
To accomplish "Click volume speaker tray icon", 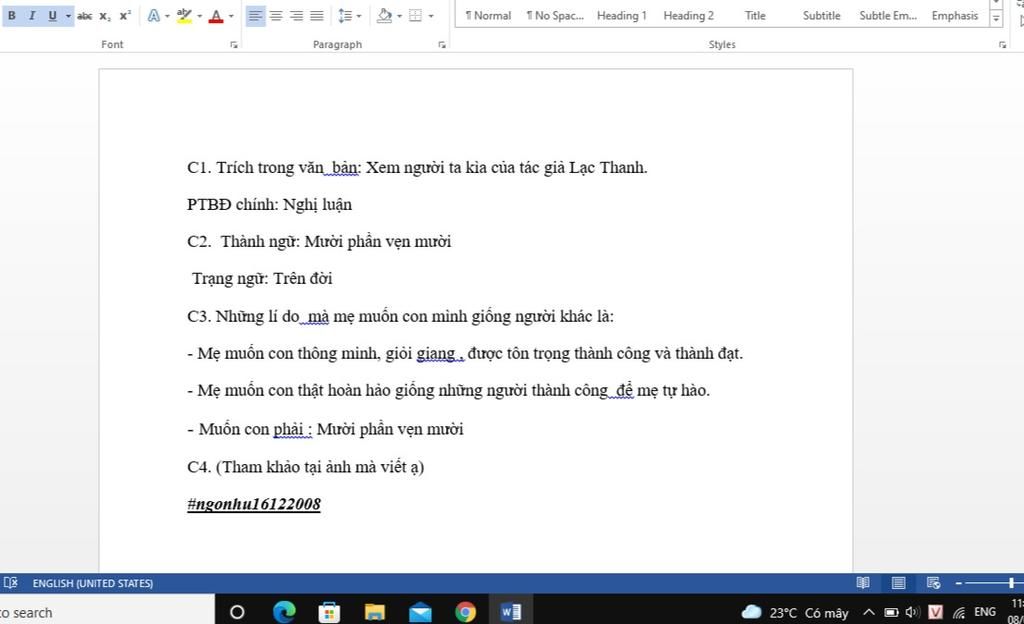I will (912, 612).
